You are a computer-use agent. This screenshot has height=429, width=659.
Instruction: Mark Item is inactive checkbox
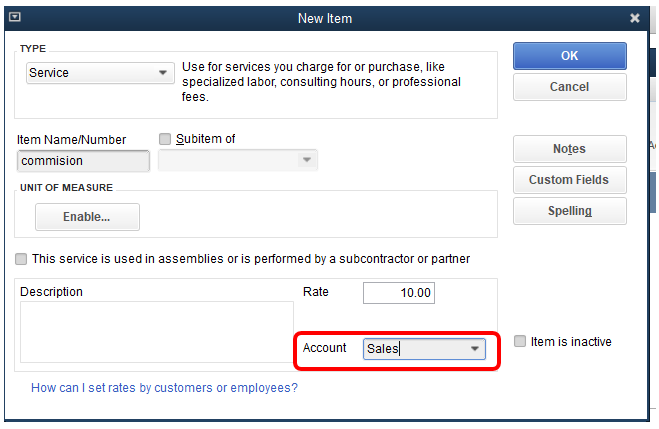[520, 341]
